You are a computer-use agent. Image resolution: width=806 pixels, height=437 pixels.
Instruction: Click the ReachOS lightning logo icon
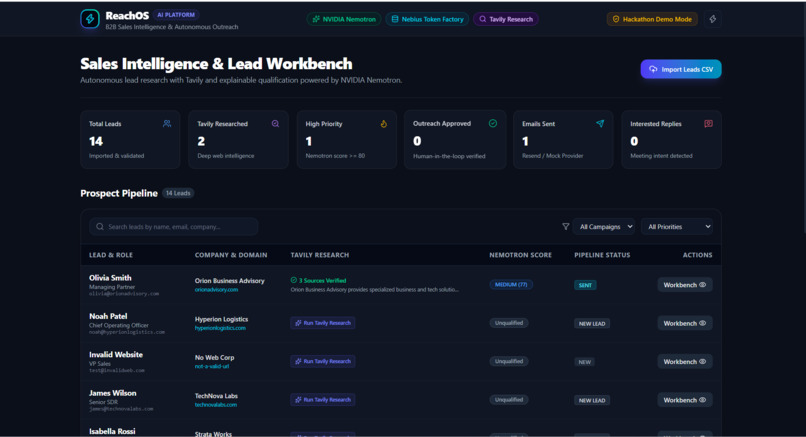point(90,19)
